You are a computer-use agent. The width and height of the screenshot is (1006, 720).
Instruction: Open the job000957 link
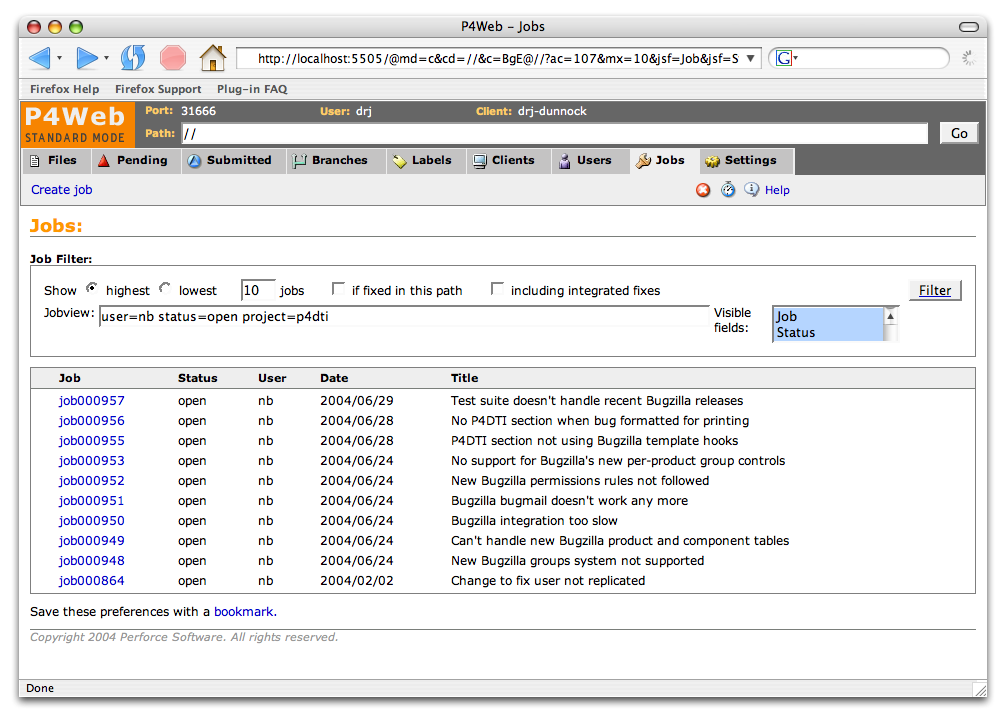coord(92,401)
